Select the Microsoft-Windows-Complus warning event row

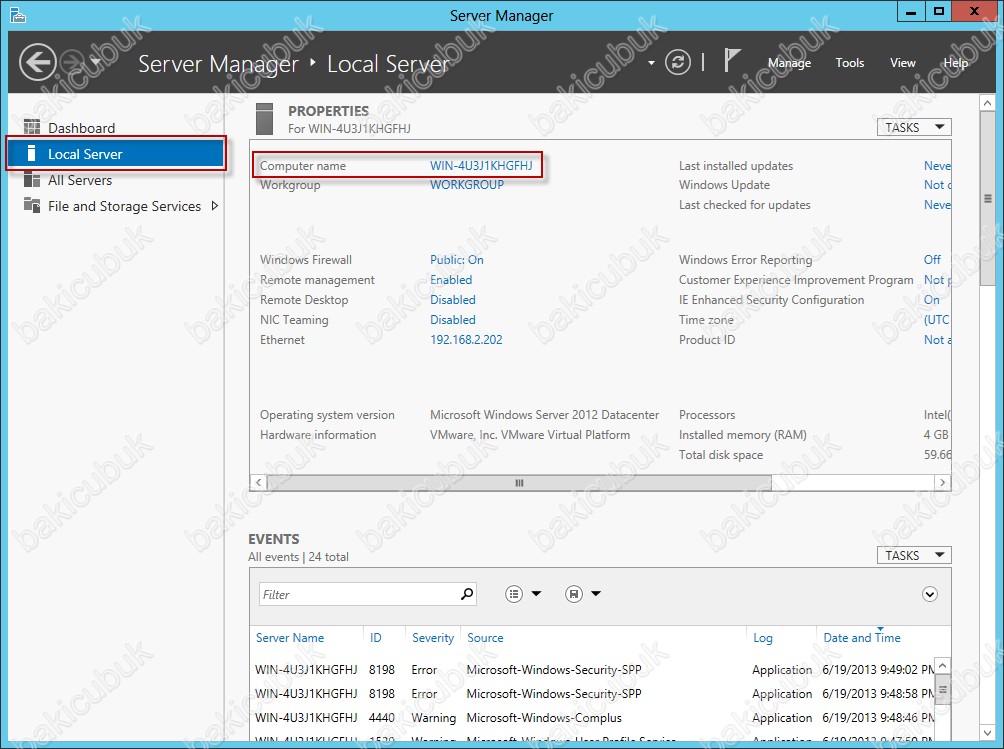(594, 718)
